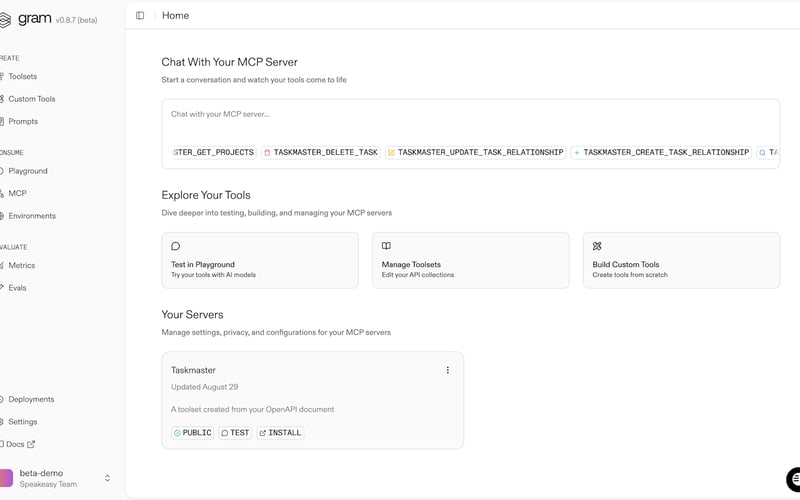
Task: Click the chat with MCP server input
Action: tap(470, 115)
